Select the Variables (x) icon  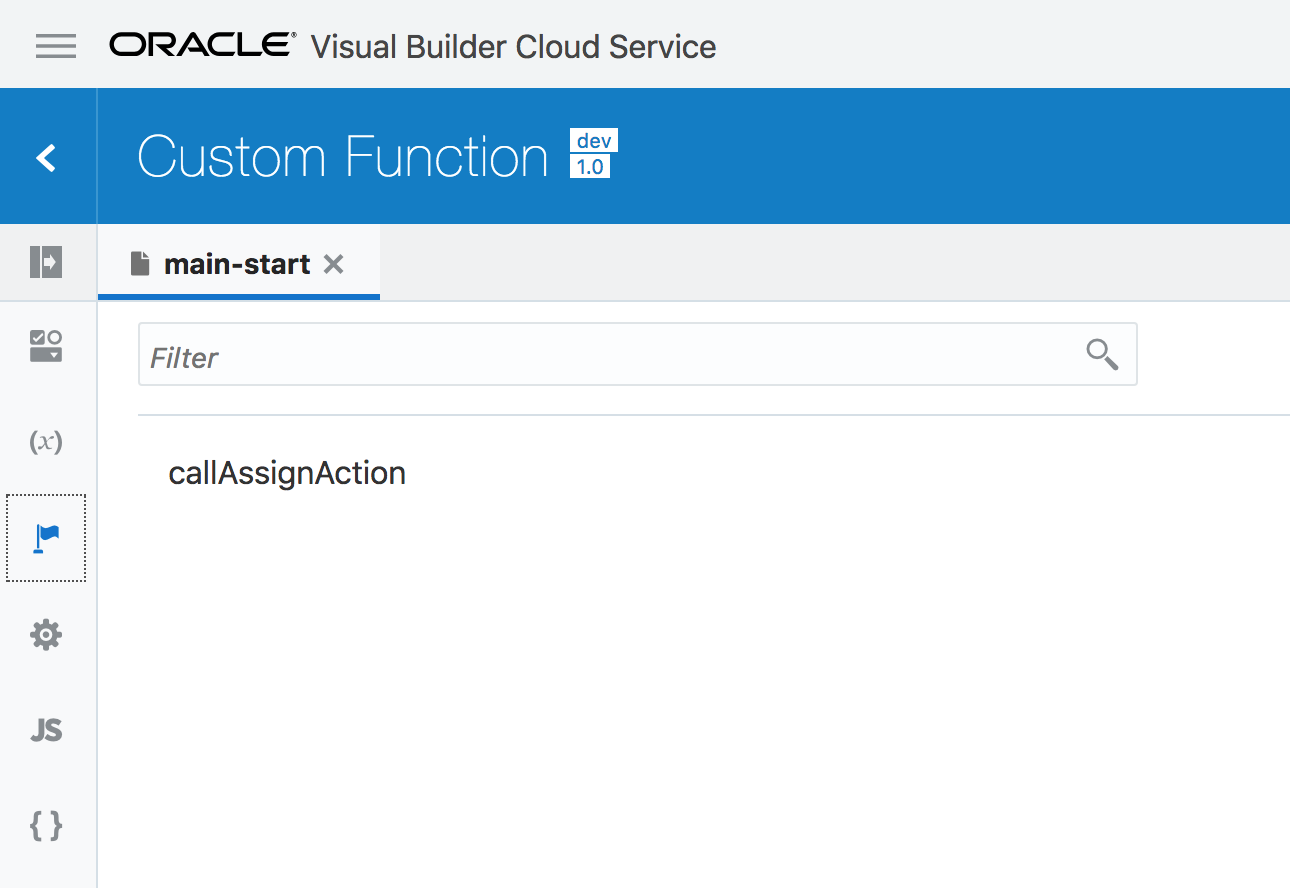(x=45, y=441)
